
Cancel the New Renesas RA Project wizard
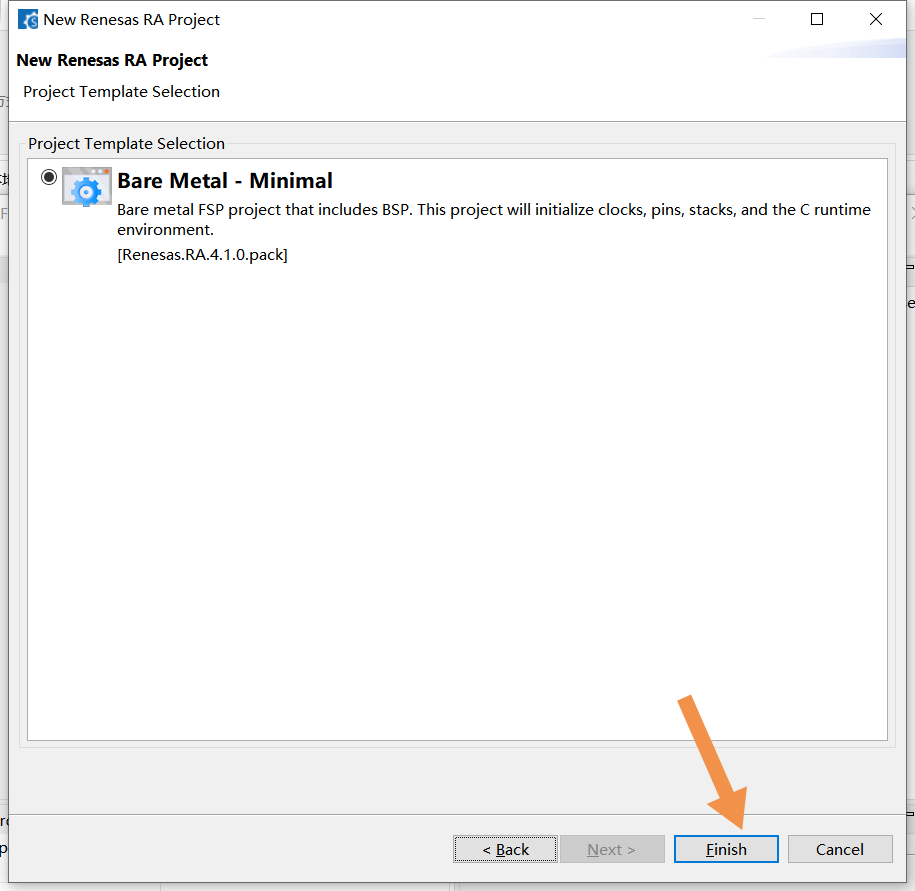(840, 849)
